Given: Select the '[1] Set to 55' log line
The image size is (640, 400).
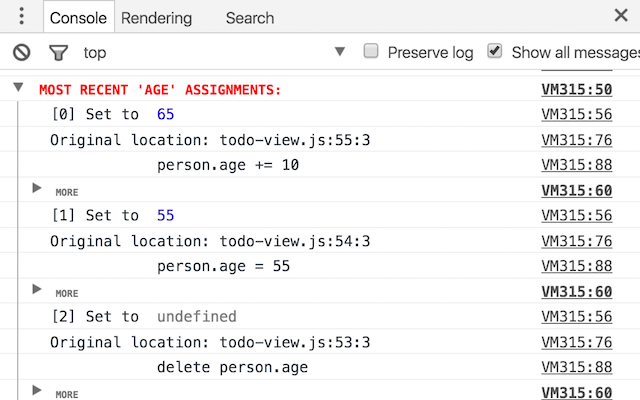Looking at the screenshot, I should click(113, 216).
